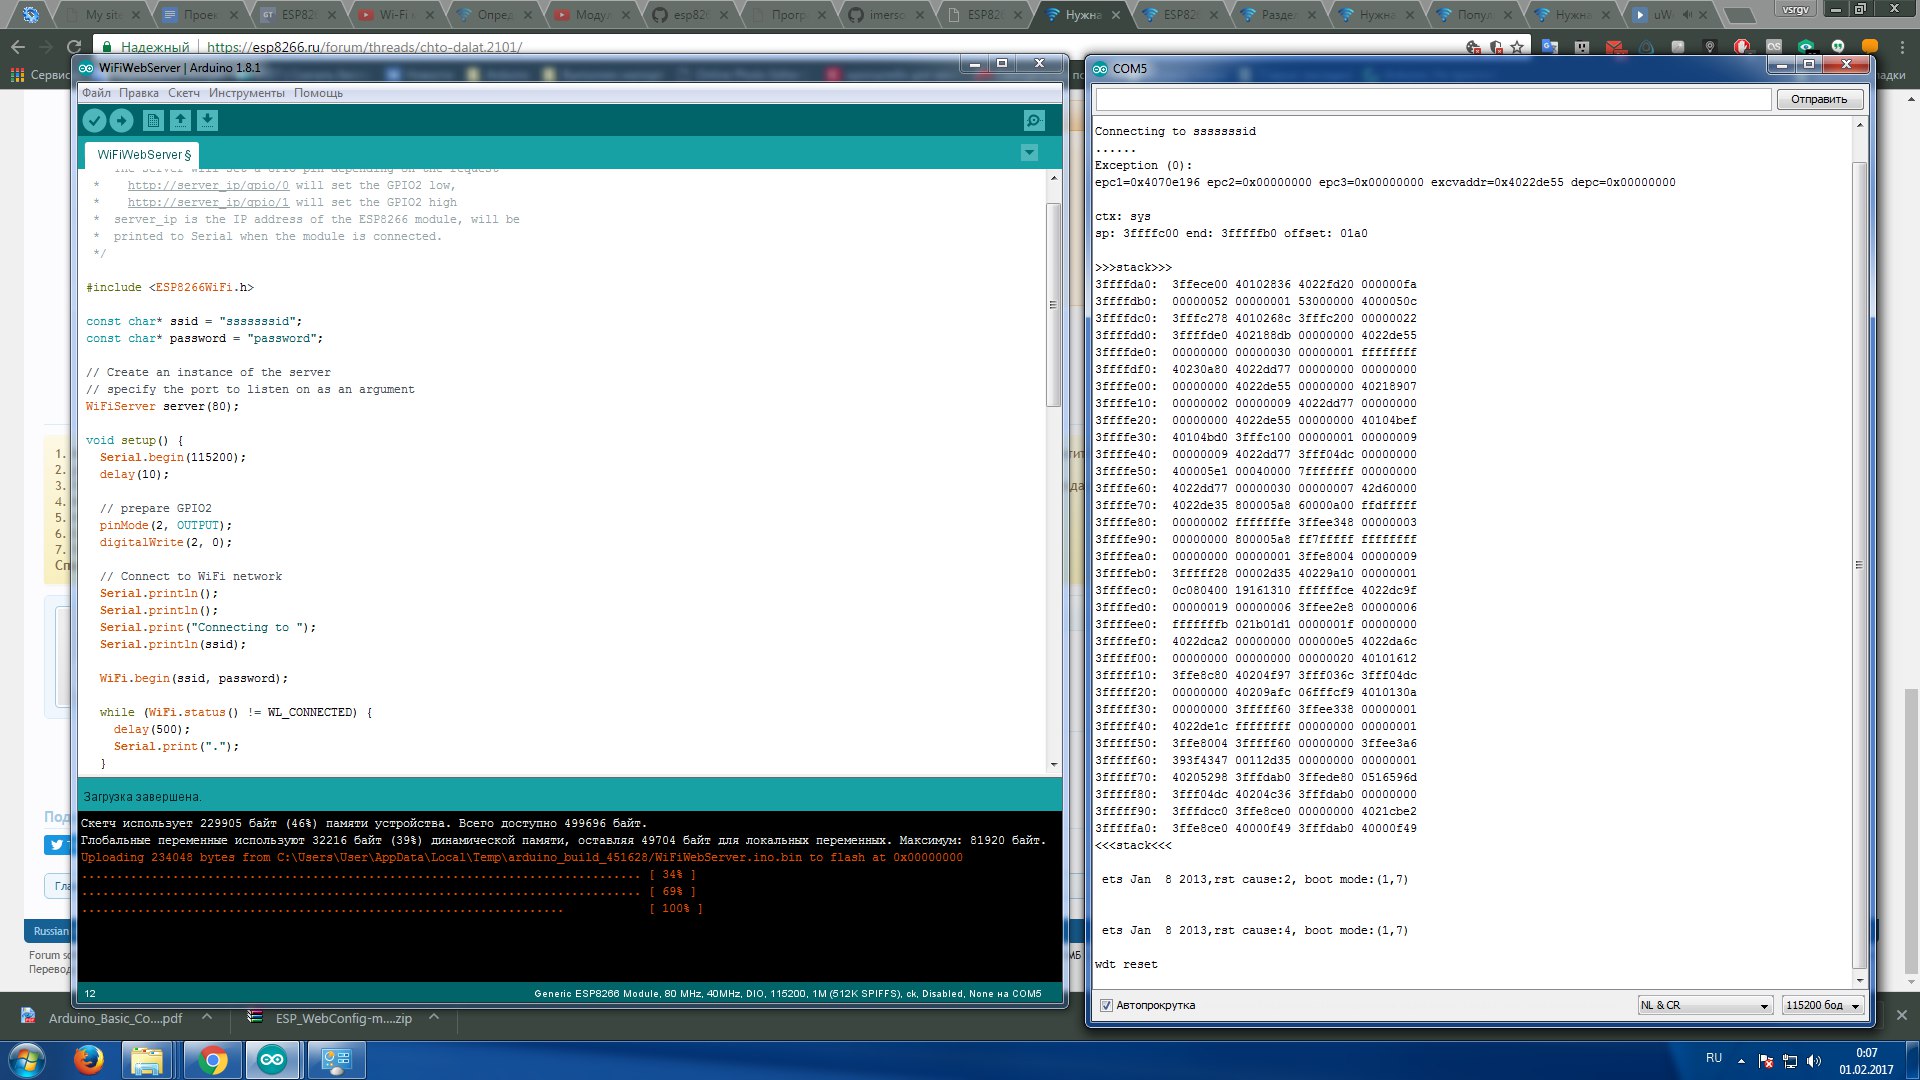Screen dimensions: 1920x1080
Task: Click the 'Connecting to sssssssid' line
Action: 1175,131
